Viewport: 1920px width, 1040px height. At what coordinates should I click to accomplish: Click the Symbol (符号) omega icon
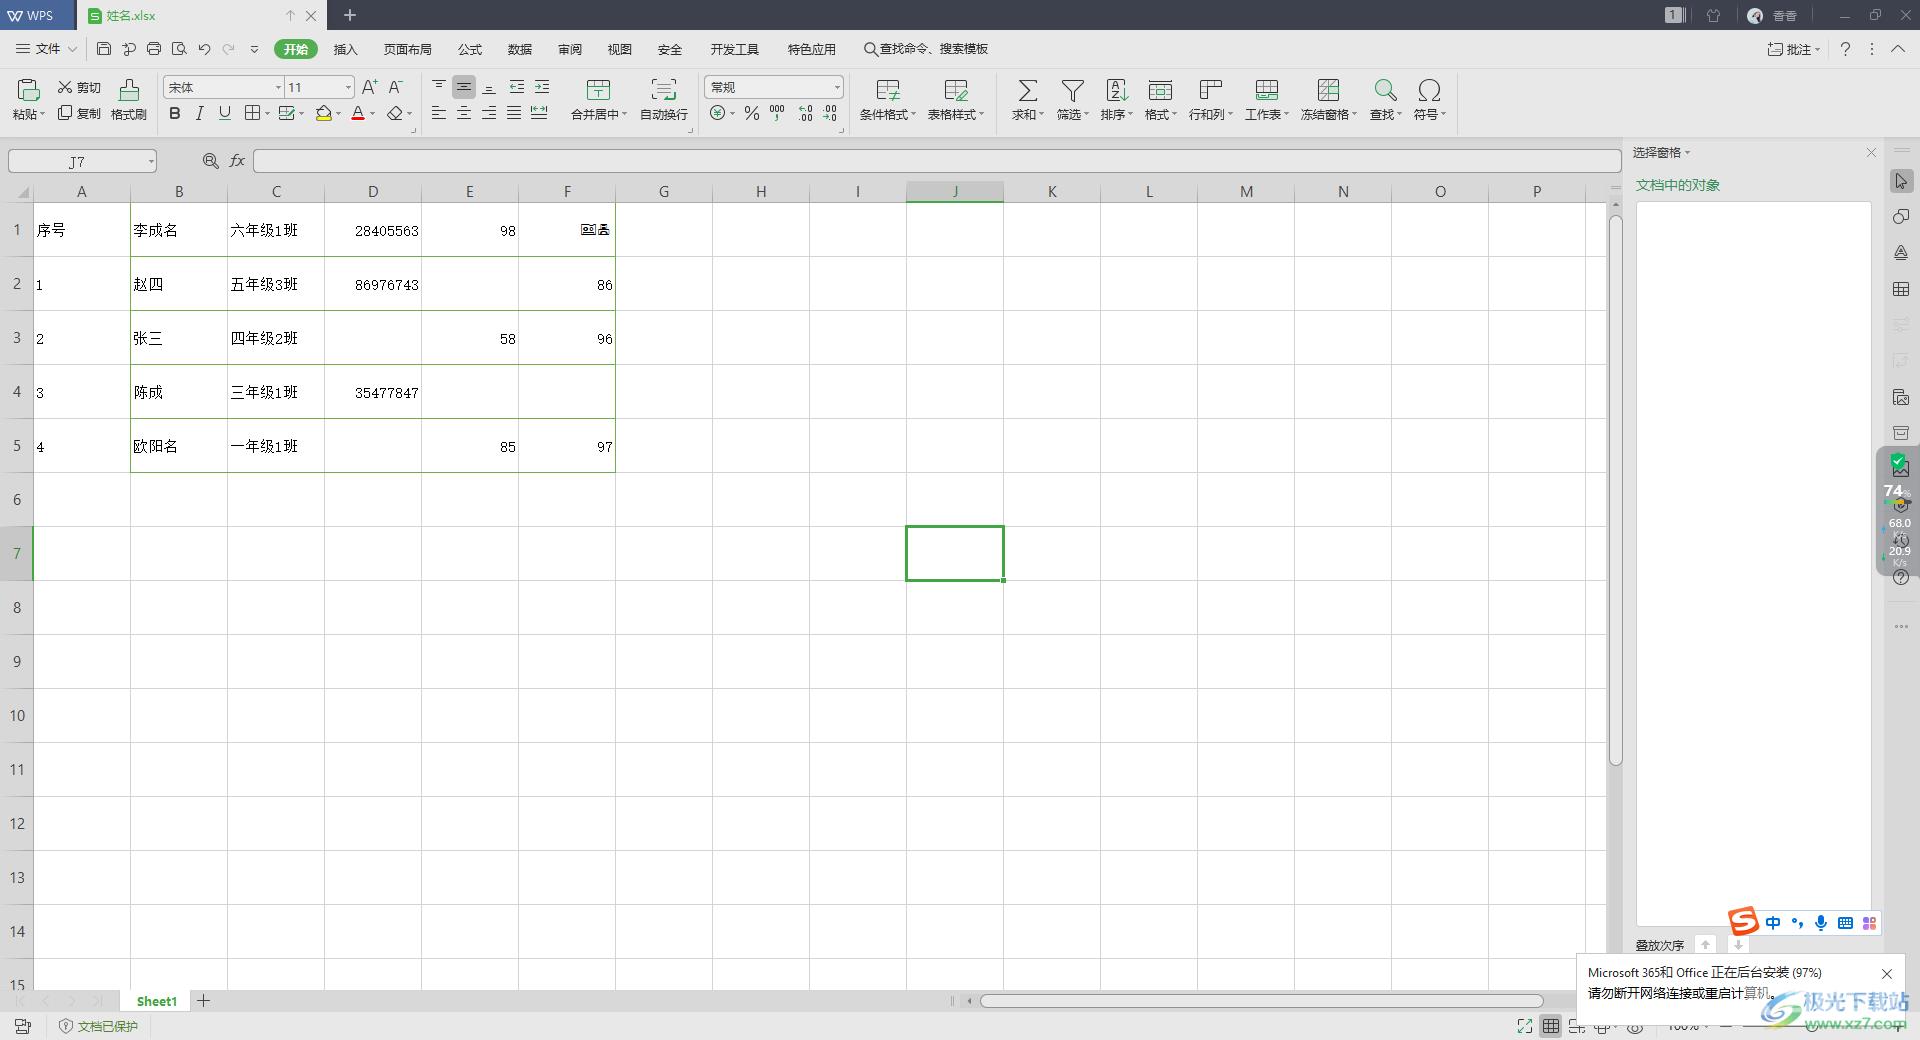(1429, 90)
